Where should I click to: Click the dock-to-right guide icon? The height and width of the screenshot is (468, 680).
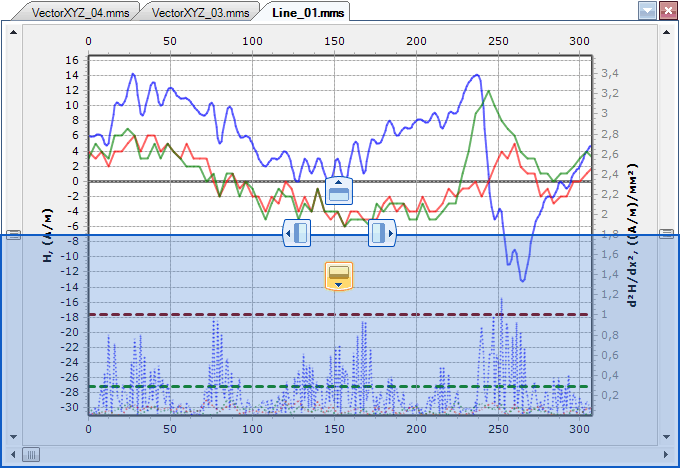[x=382, y=233]
